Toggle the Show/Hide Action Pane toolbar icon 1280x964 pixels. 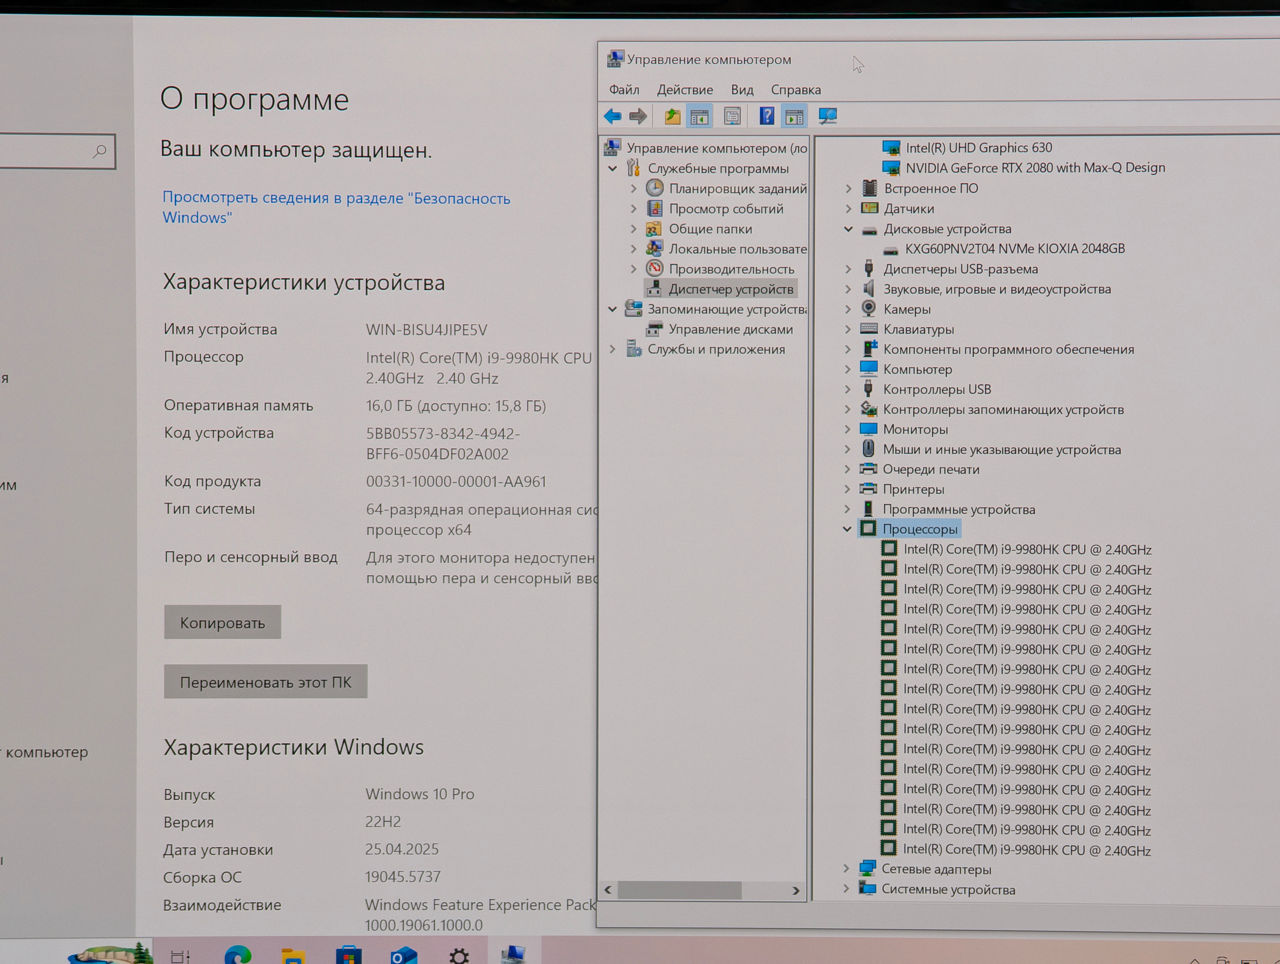(794, 117)
